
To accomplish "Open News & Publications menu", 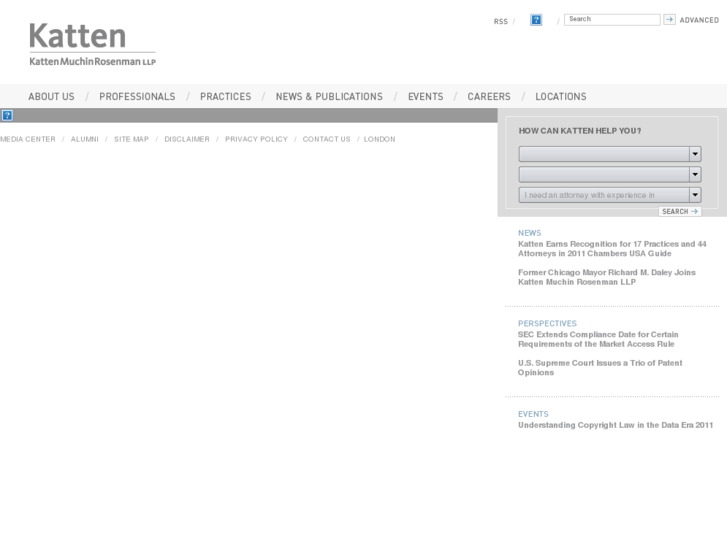I will 329,96.
